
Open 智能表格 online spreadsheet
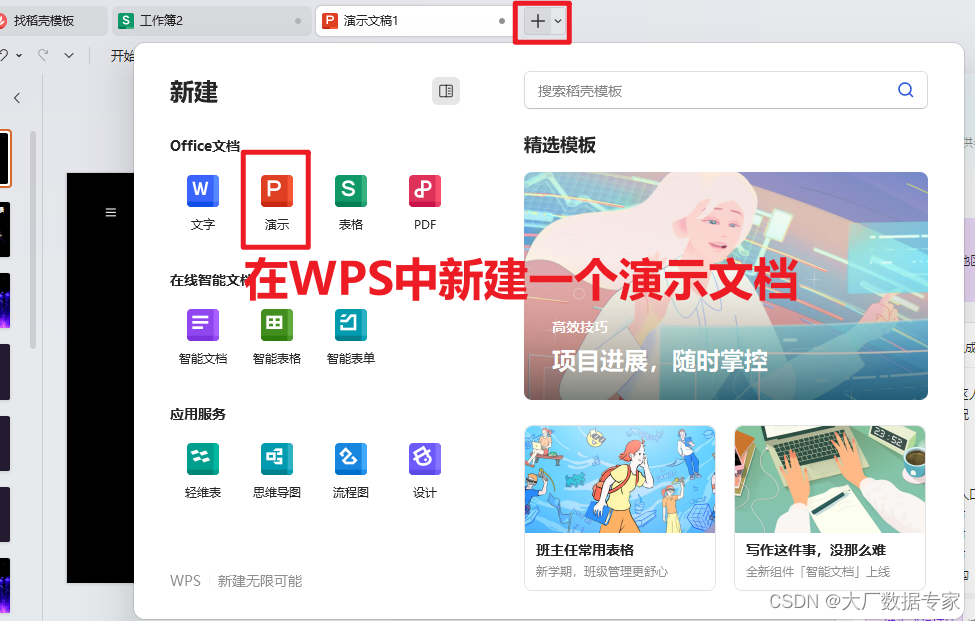[277, 337]
